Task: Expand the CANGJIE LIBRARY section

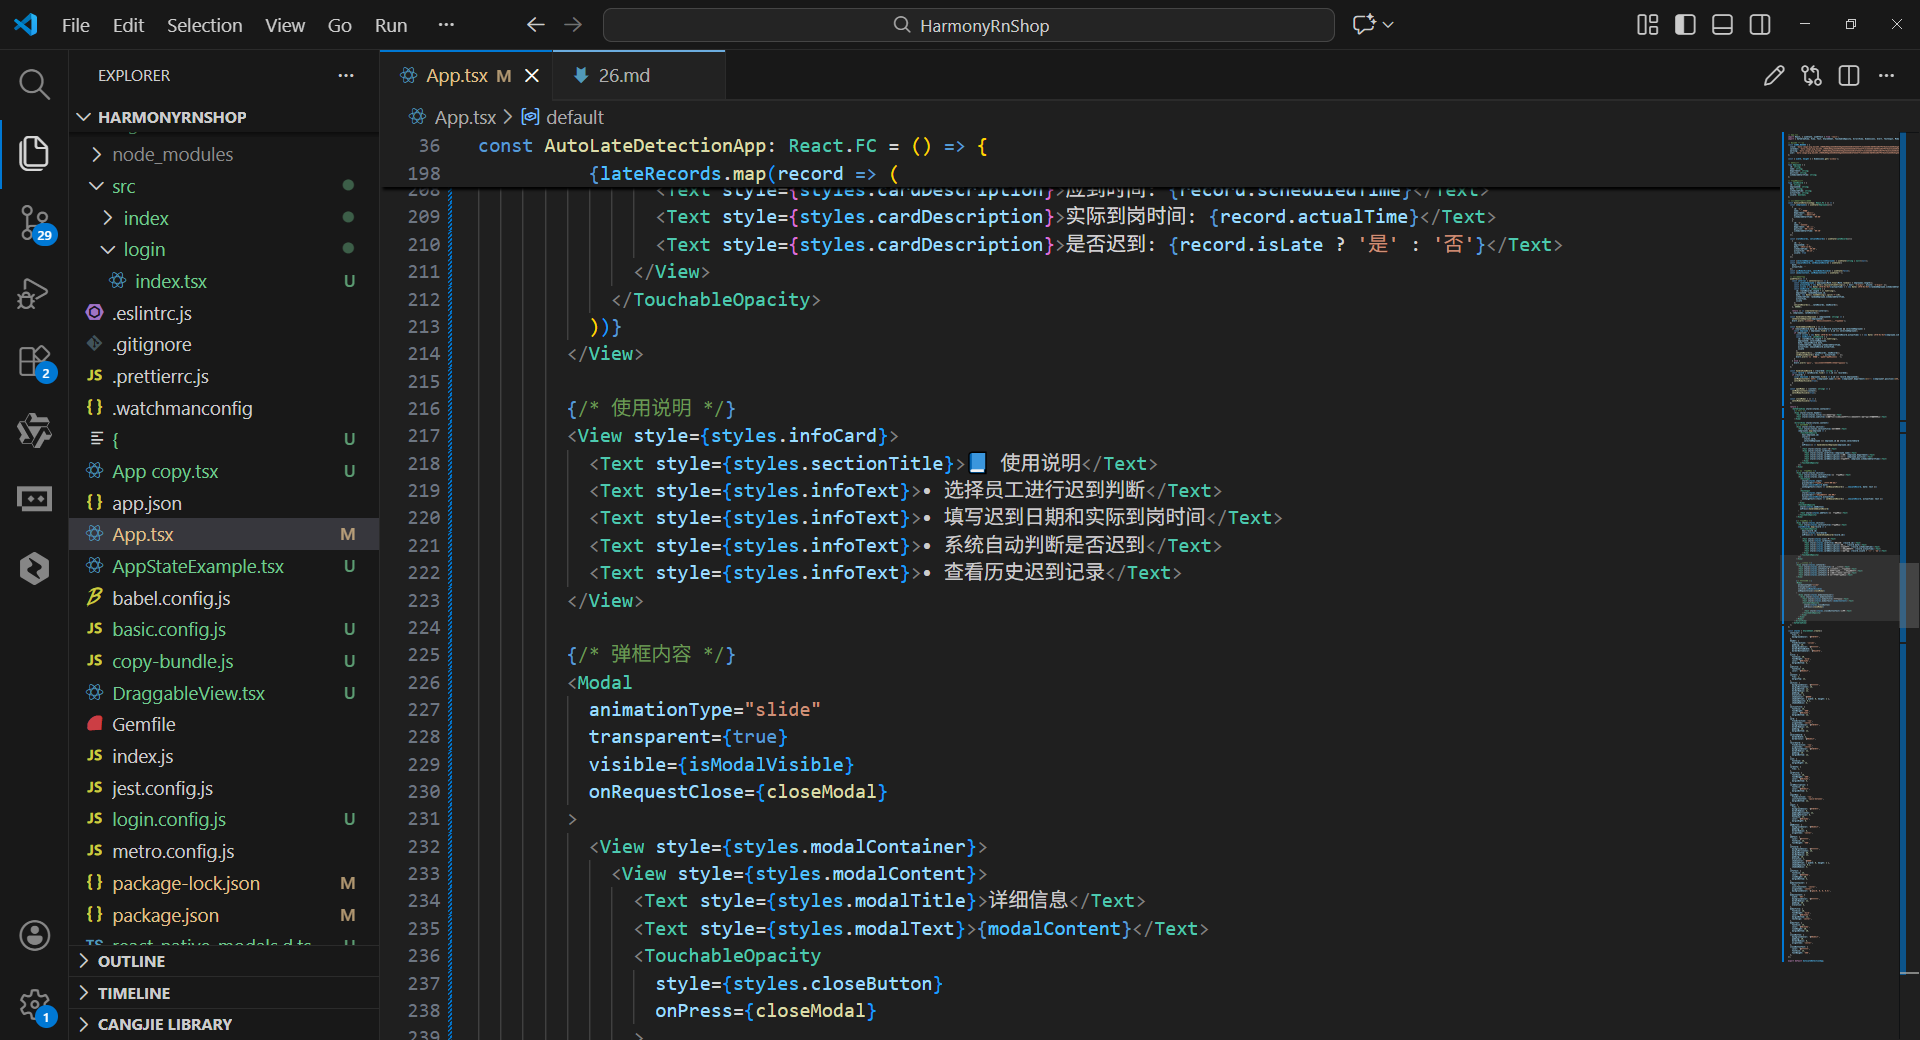Action: point(224,1024)
